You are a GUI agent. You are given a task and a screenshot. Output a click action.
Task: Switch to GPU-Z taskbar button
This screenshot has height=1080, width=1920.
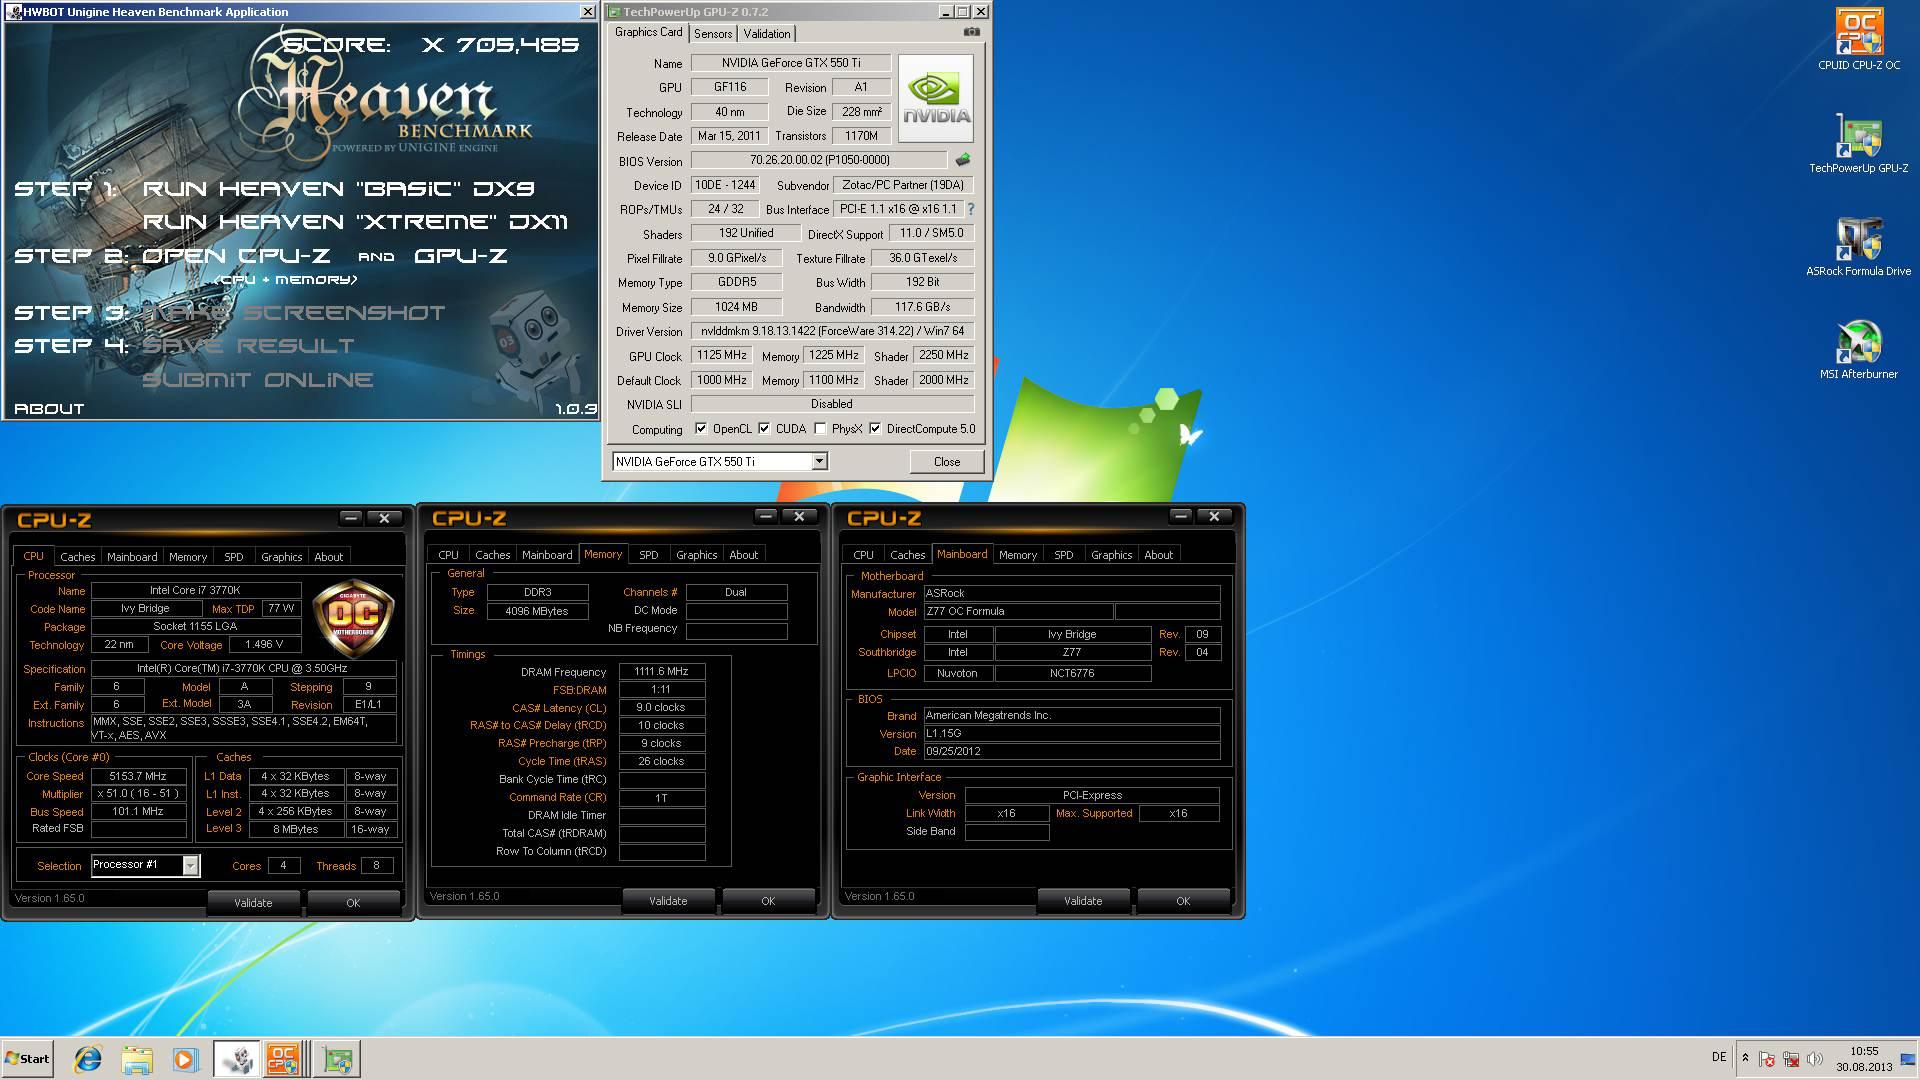point(337,1059)
